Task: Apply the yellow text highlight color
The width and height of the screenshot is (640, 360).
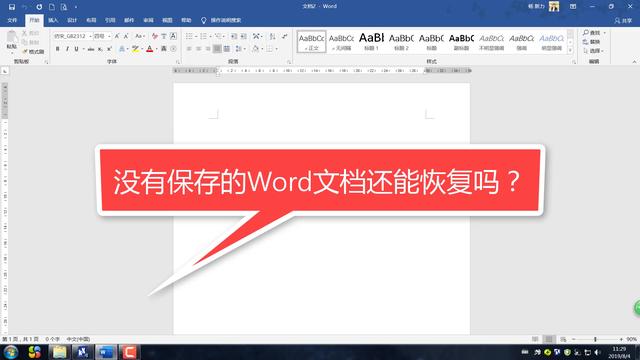Action: pyautogui.click(x=135, y=49)
